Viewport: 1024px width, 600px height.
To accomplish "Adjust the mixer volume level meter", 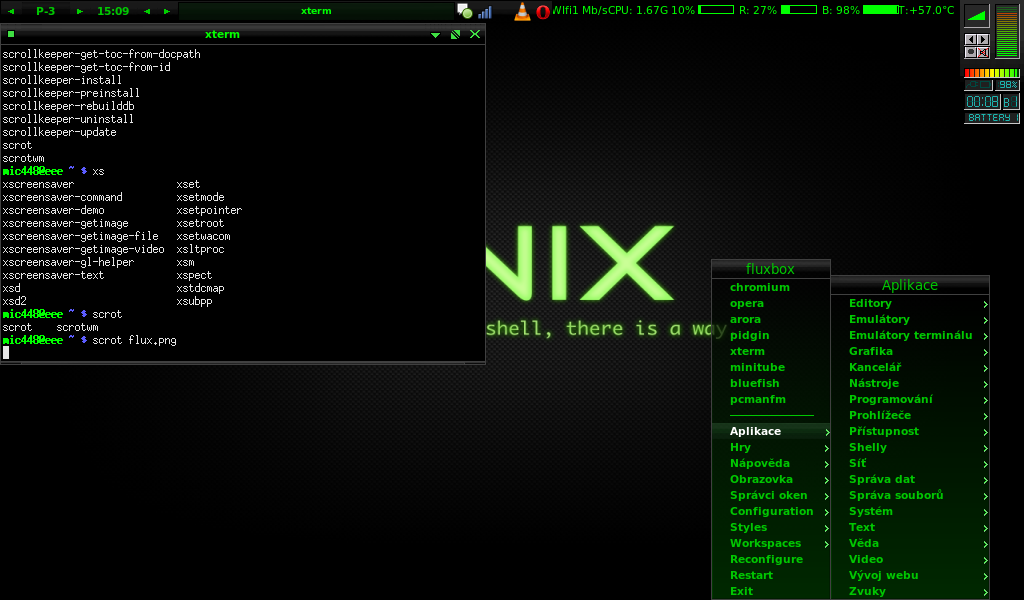I will click(x=1007, y=31).
